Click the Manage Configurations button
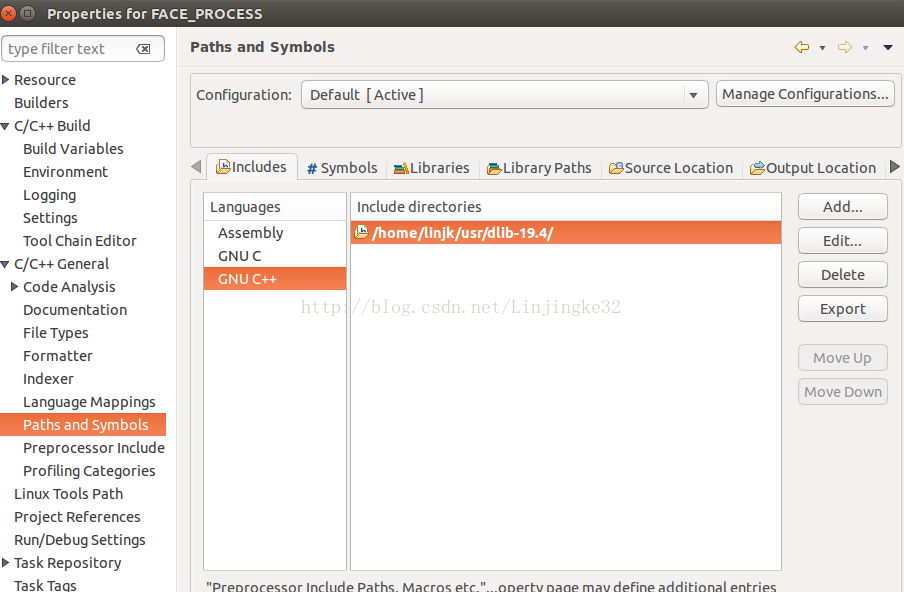Screen dimensions: 904x592 pos(805,94)
